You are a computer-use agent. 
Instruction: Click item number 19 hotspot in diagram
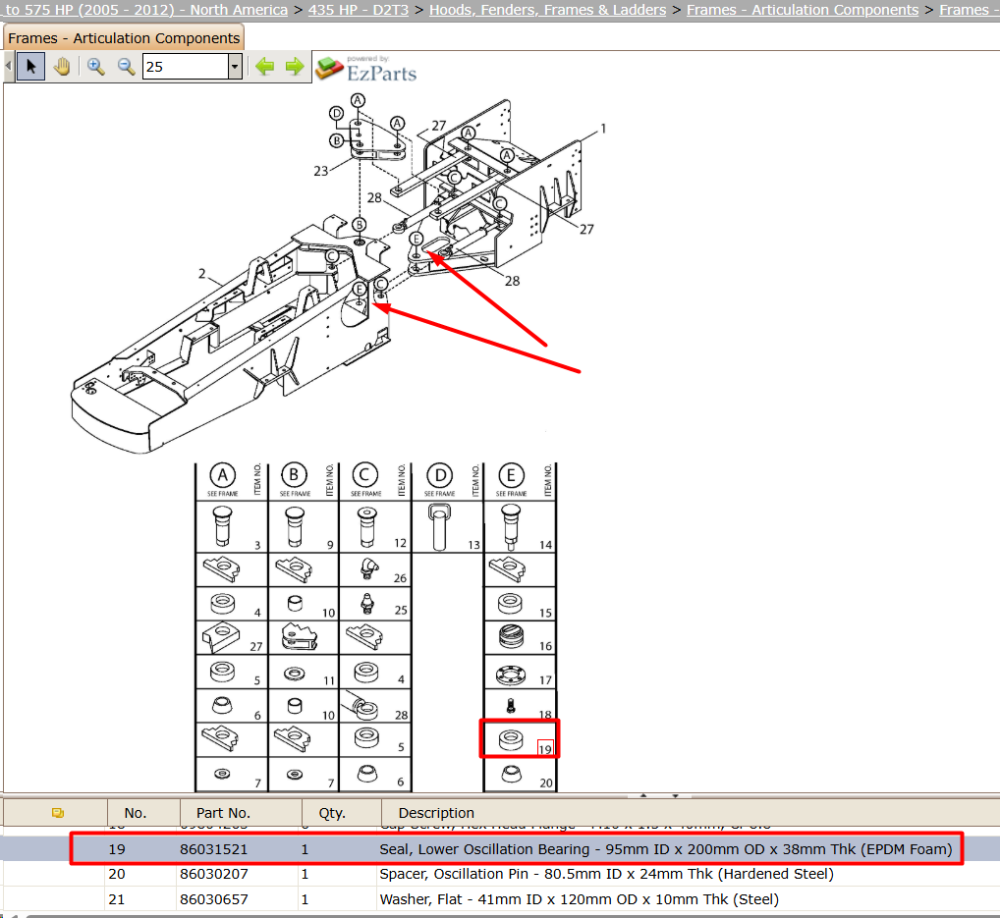click(x=545, y=748)
